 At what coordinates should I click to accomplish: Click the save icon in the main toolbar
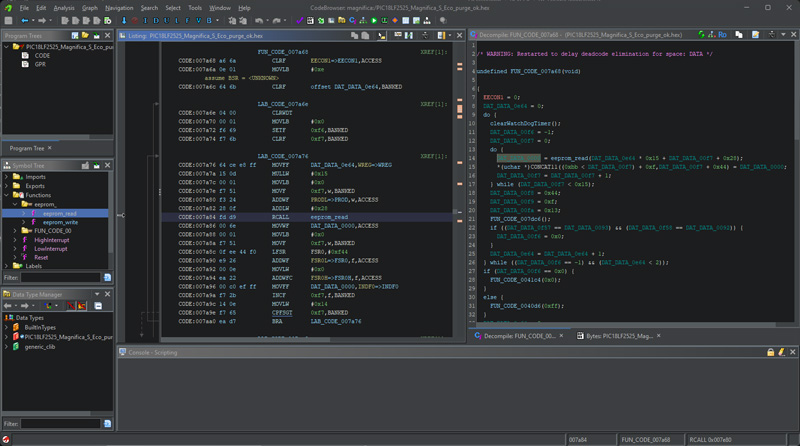[9, 20]
